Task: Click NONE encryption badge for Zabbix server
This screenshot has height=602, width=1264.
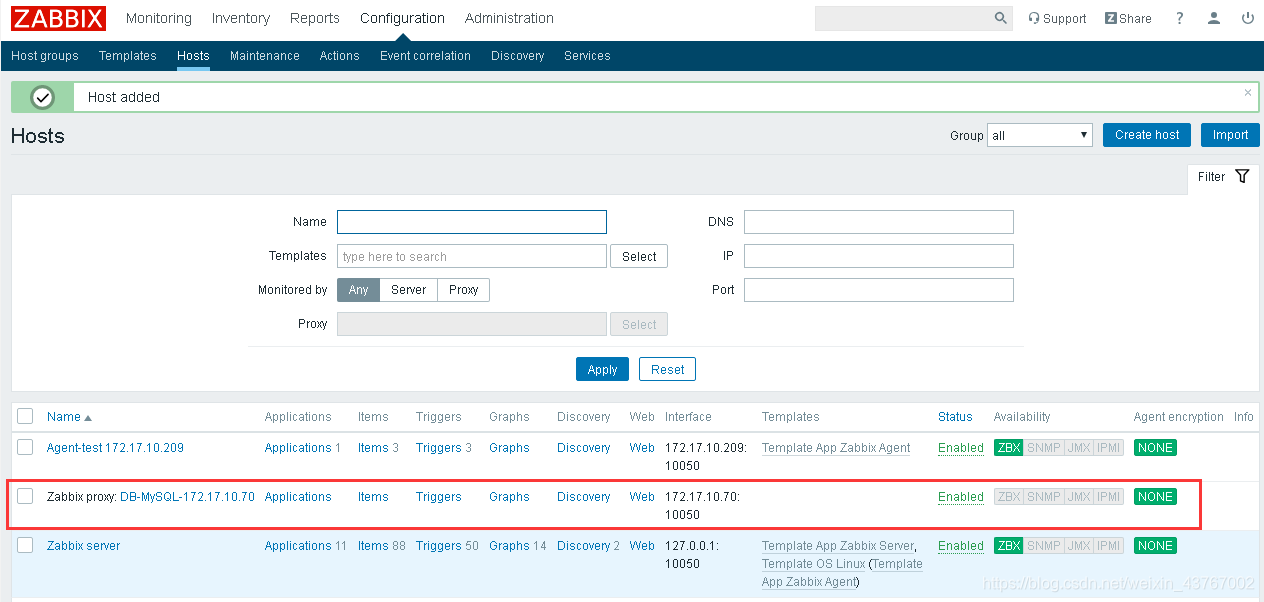Action: click(x=1155, y=546)
